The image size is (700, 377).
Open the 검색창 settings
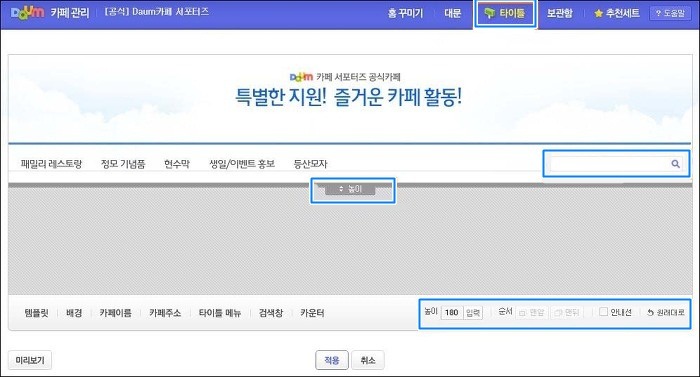[x=271, y=313]
